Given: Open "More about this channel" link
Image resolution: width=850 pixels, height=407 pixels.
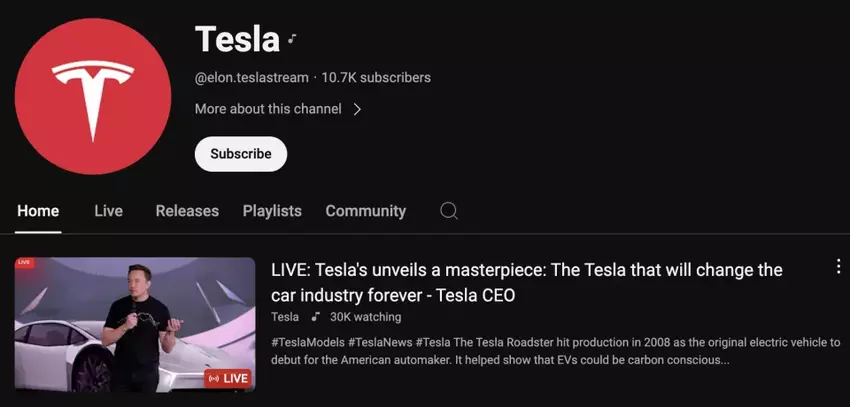Looking at the screenshot, I should click(x=268, y=109).
